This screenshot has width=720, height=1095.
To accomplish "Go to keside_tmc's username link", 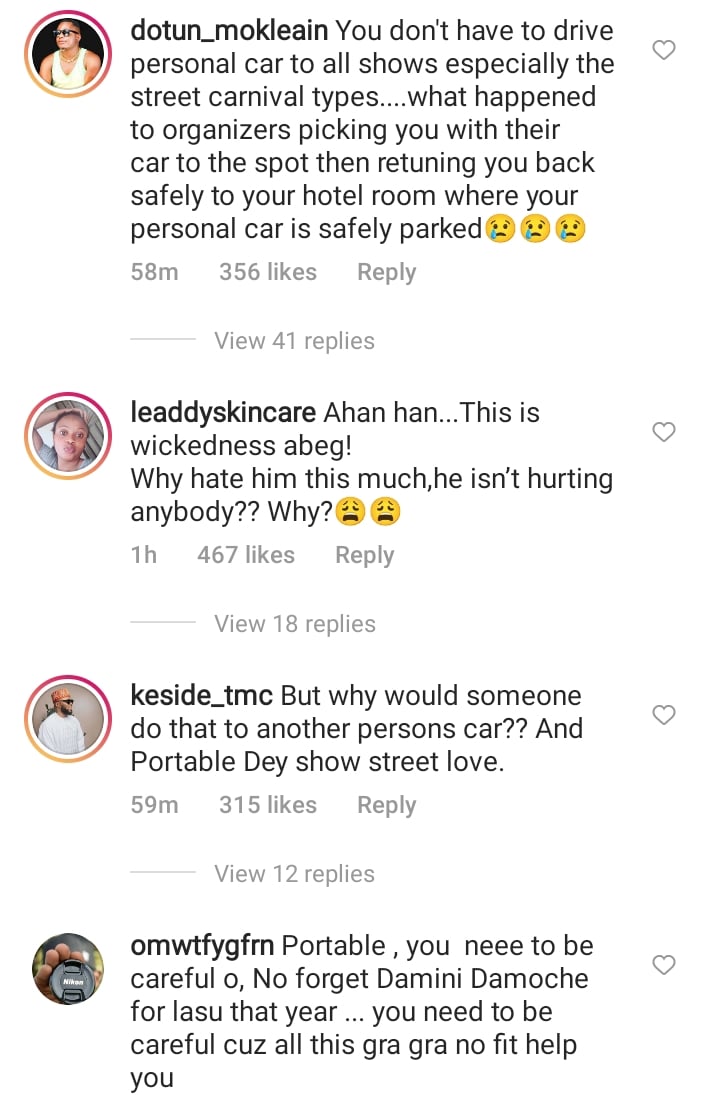I will click(x=202, y=696).
